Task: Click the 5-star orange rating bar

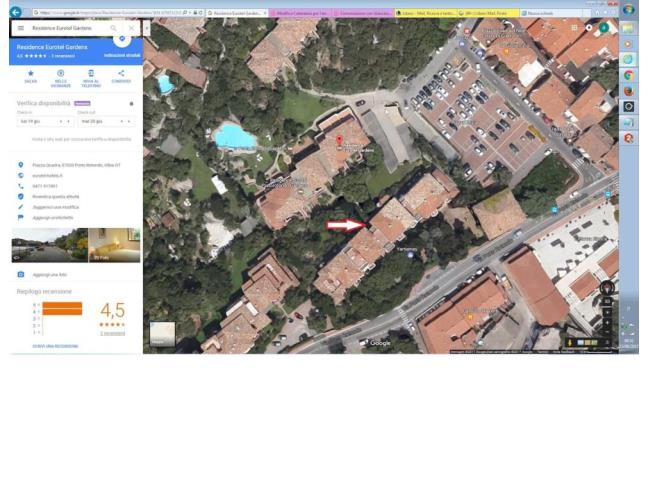Action: (x=62, y=305)
